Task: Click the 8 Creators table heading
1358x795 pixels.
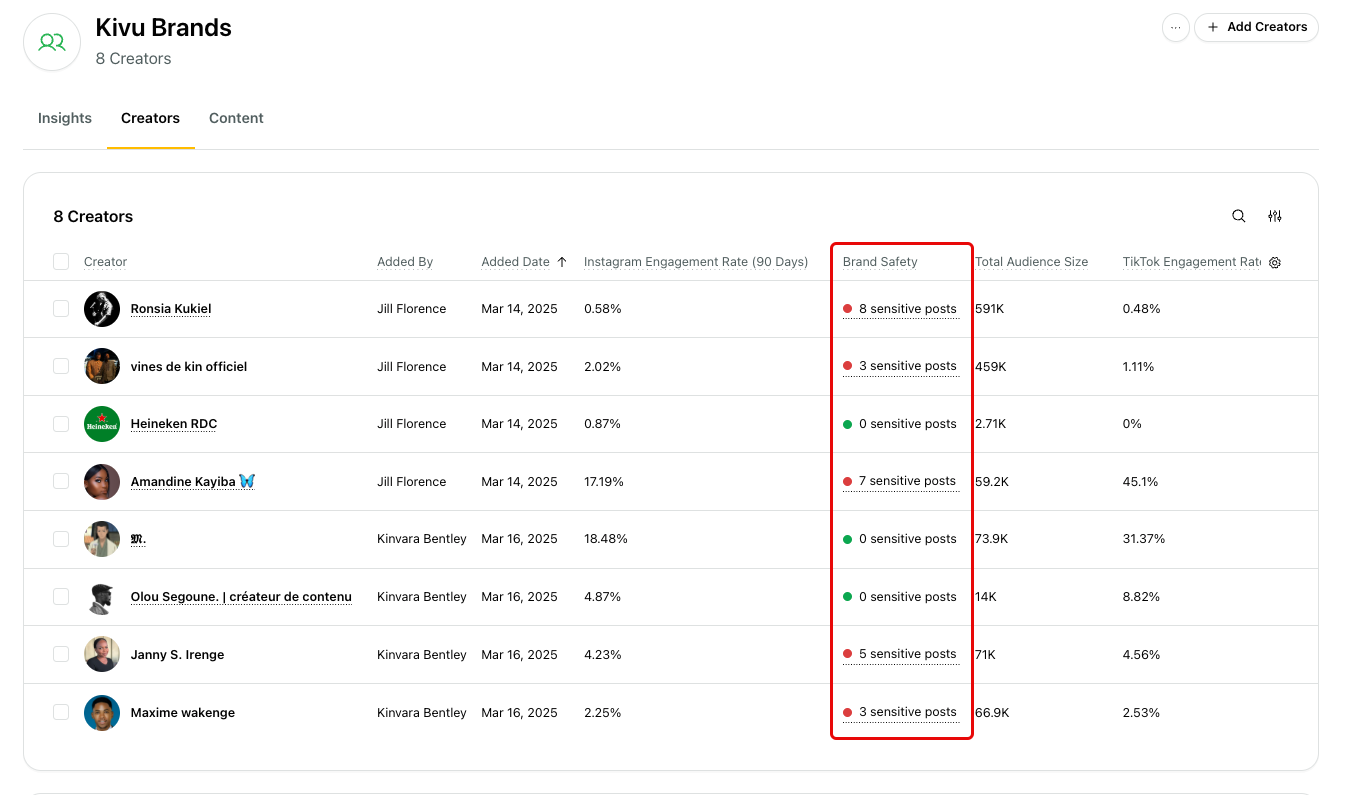Action: [93, 216]
